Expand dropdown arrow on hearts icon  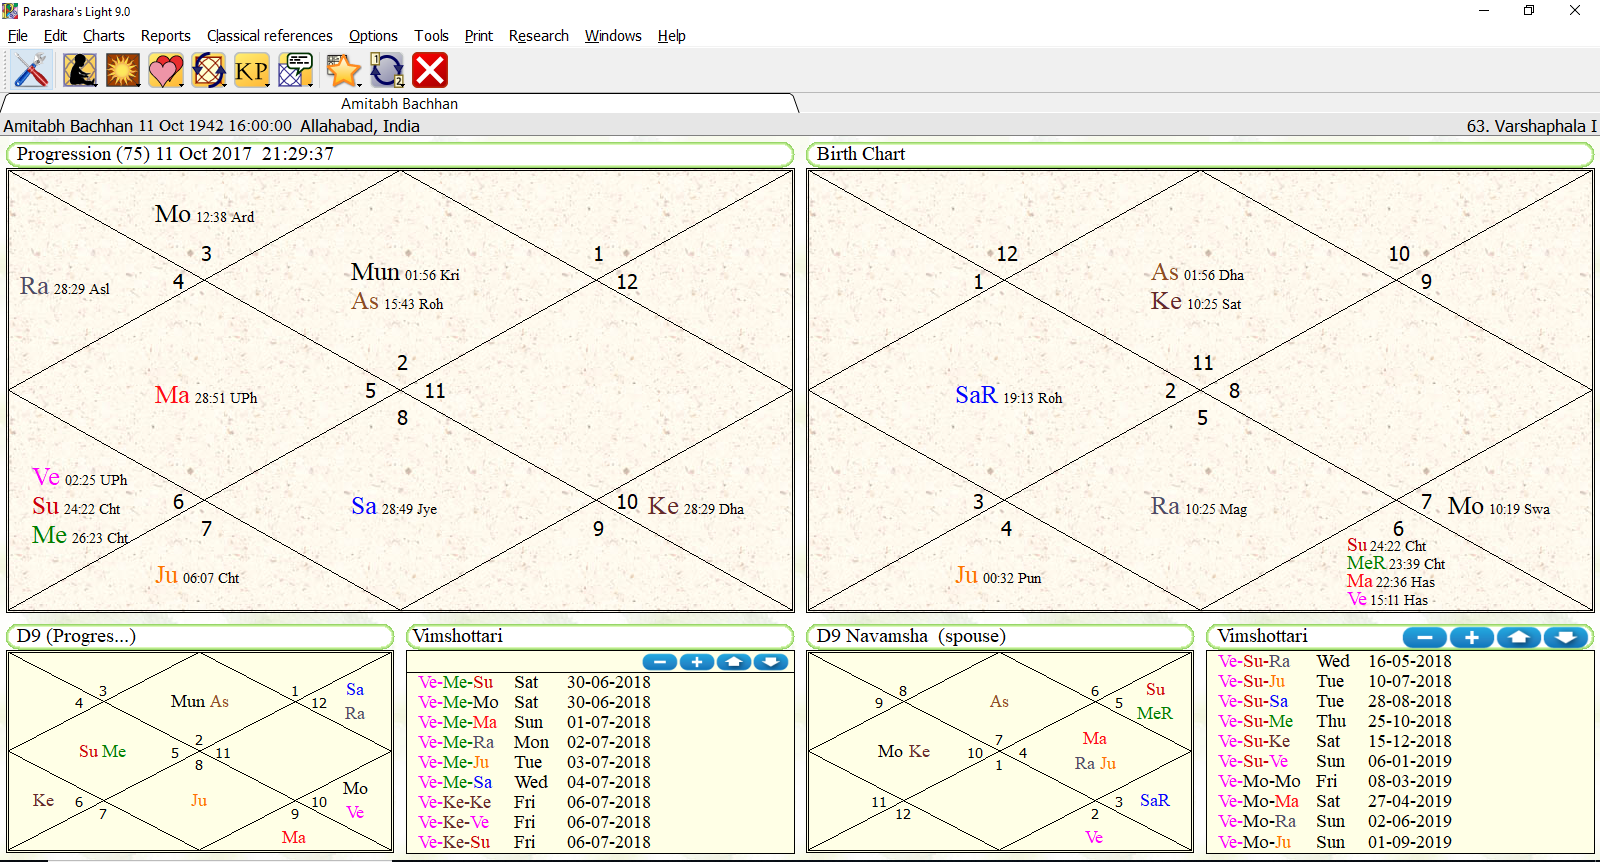coord(182,84)
